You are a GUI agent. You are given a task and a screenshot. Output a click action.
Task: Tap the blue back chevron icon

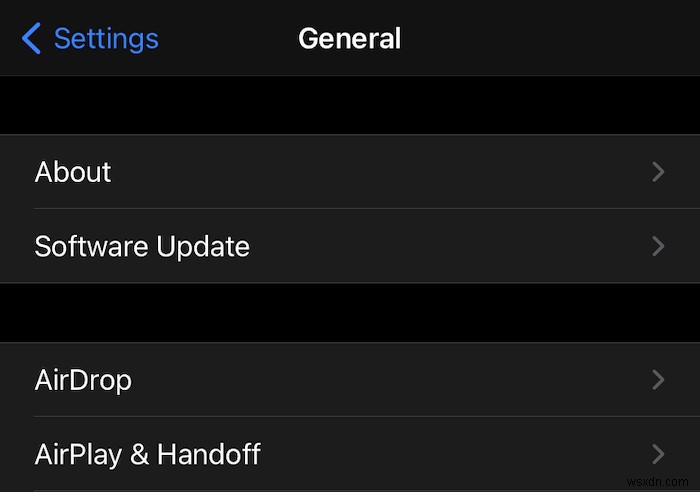point(31,39)
